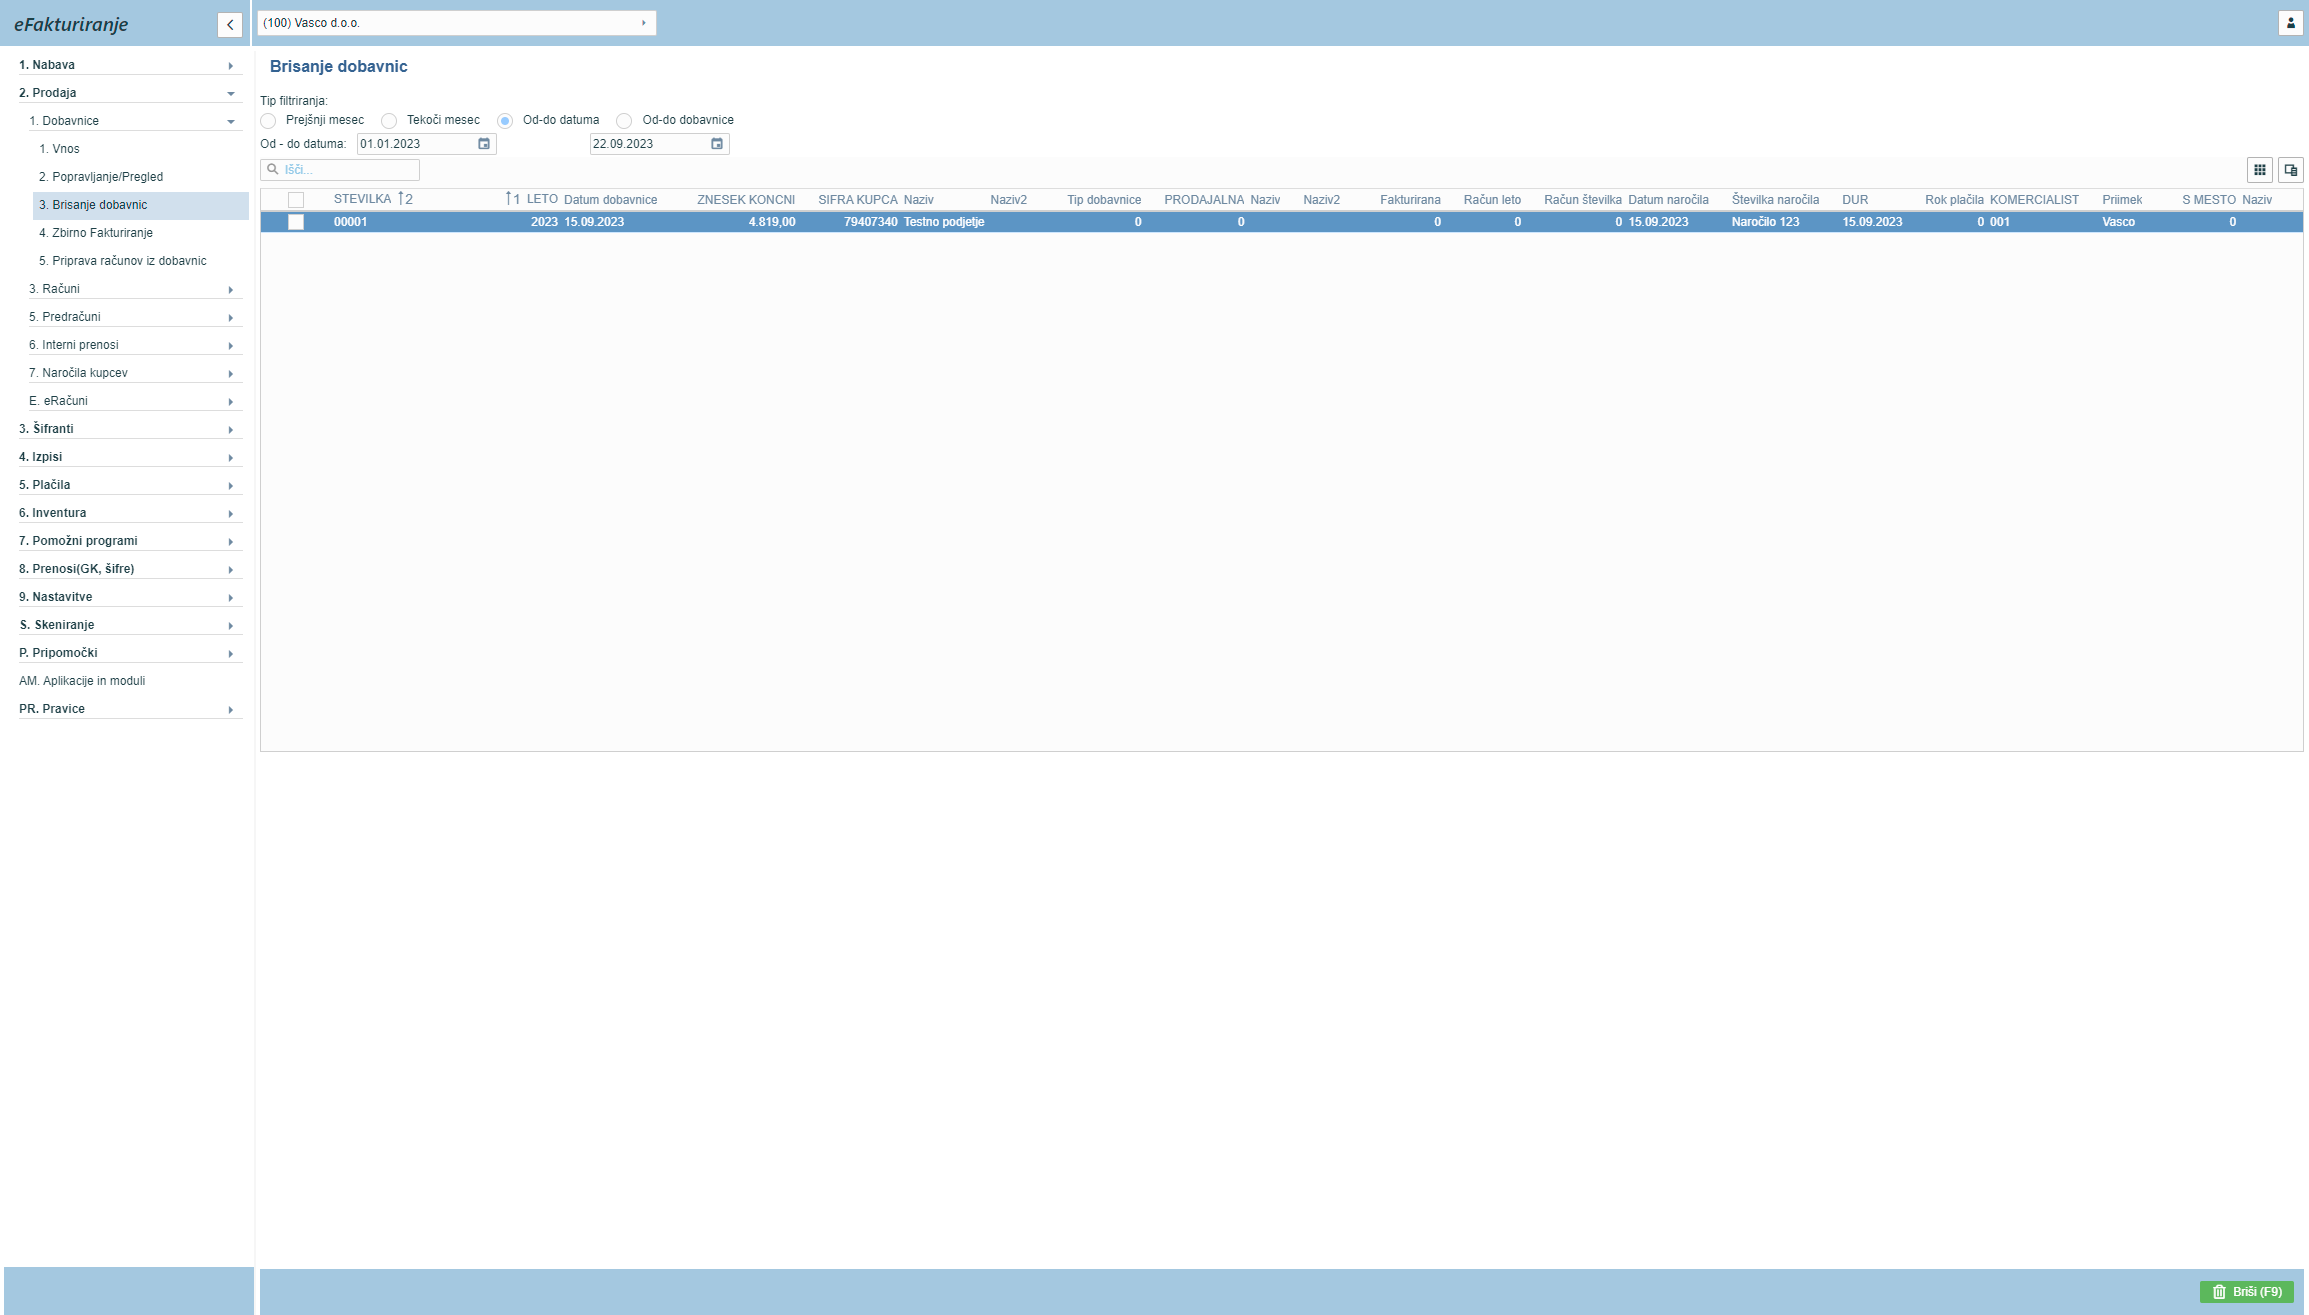Screen dimensions: 2309x1315
Task: Open the company dropdown (100) Vasco d.o.o.
Action: 457,23
